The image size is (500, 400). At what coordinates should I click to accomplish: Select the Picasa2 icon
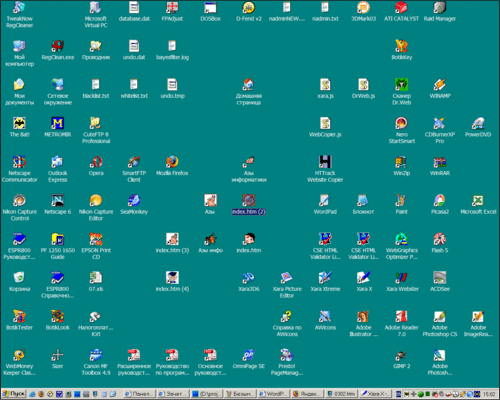point(440,200)
